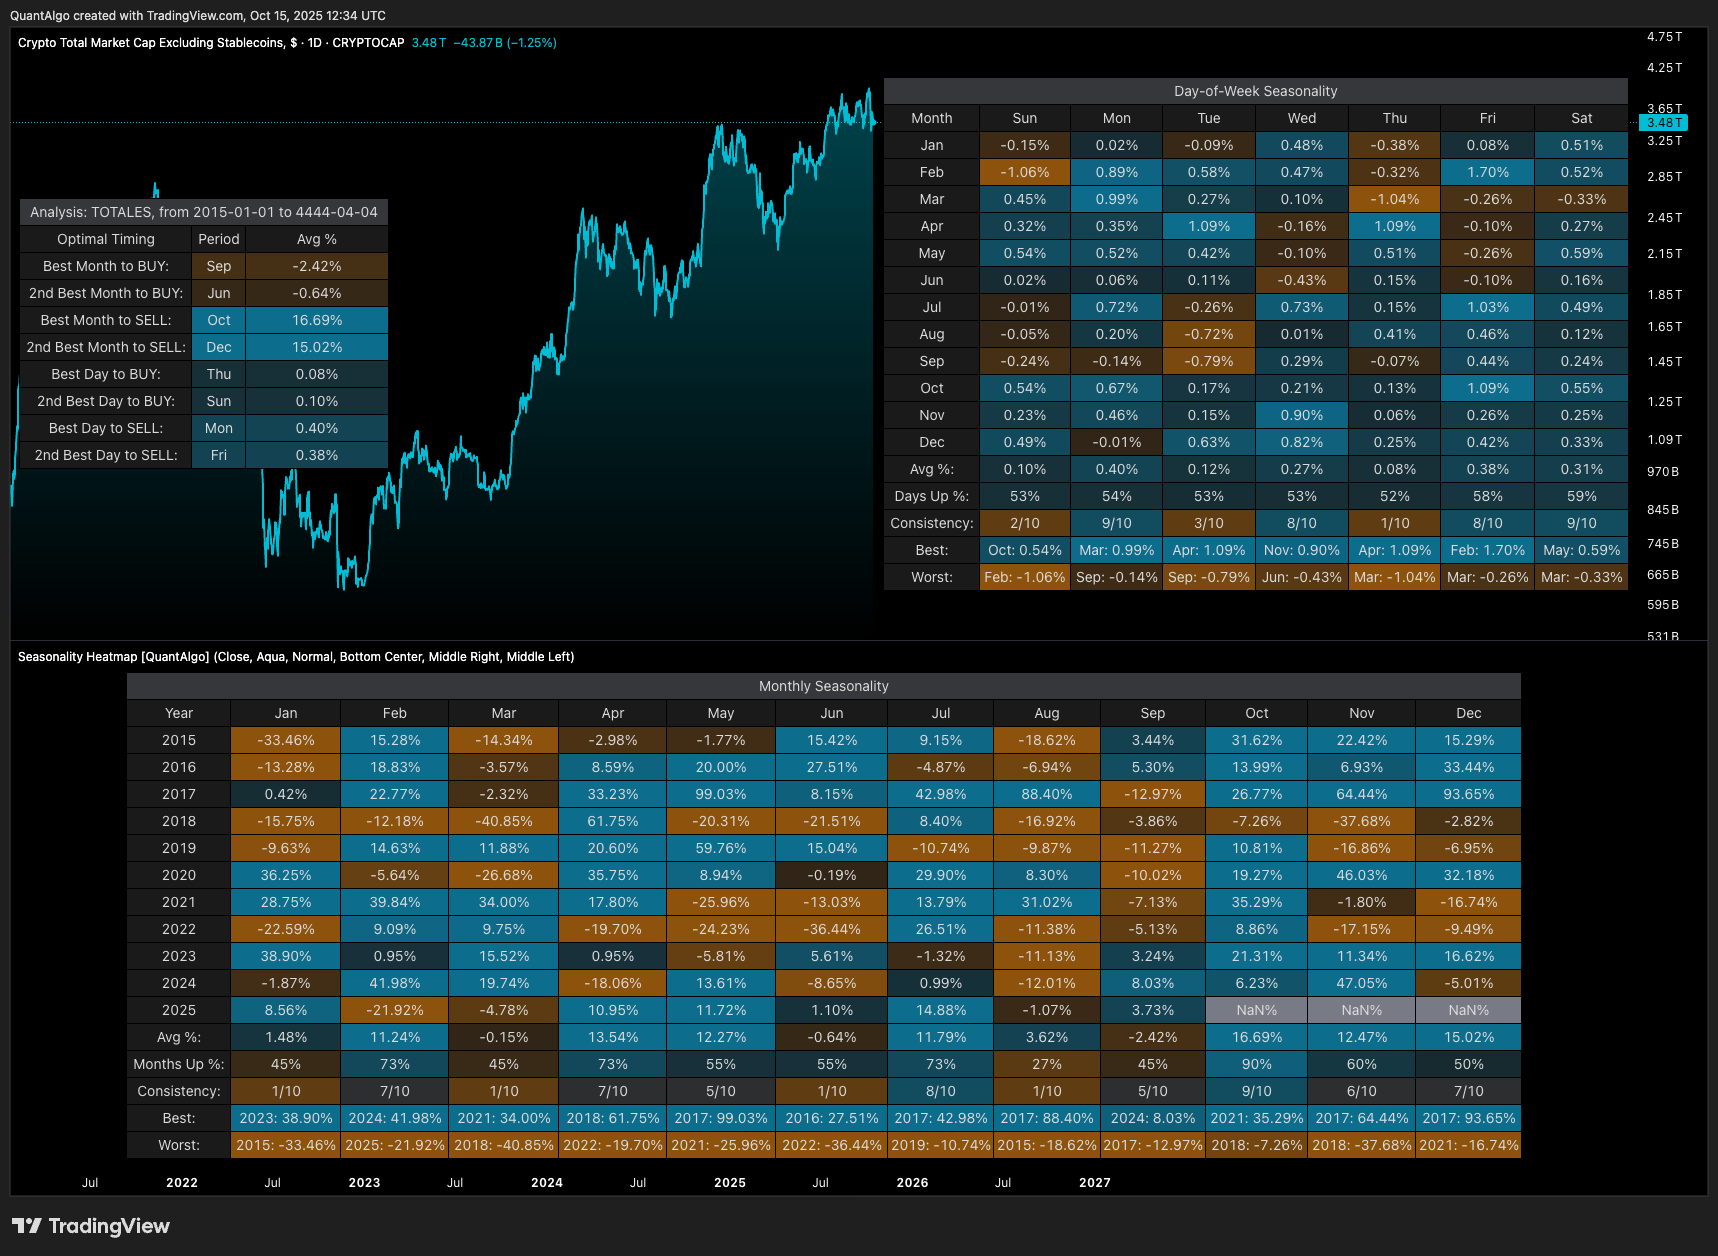Click the 36.25% cell in the 2020 row

[286, 875]
